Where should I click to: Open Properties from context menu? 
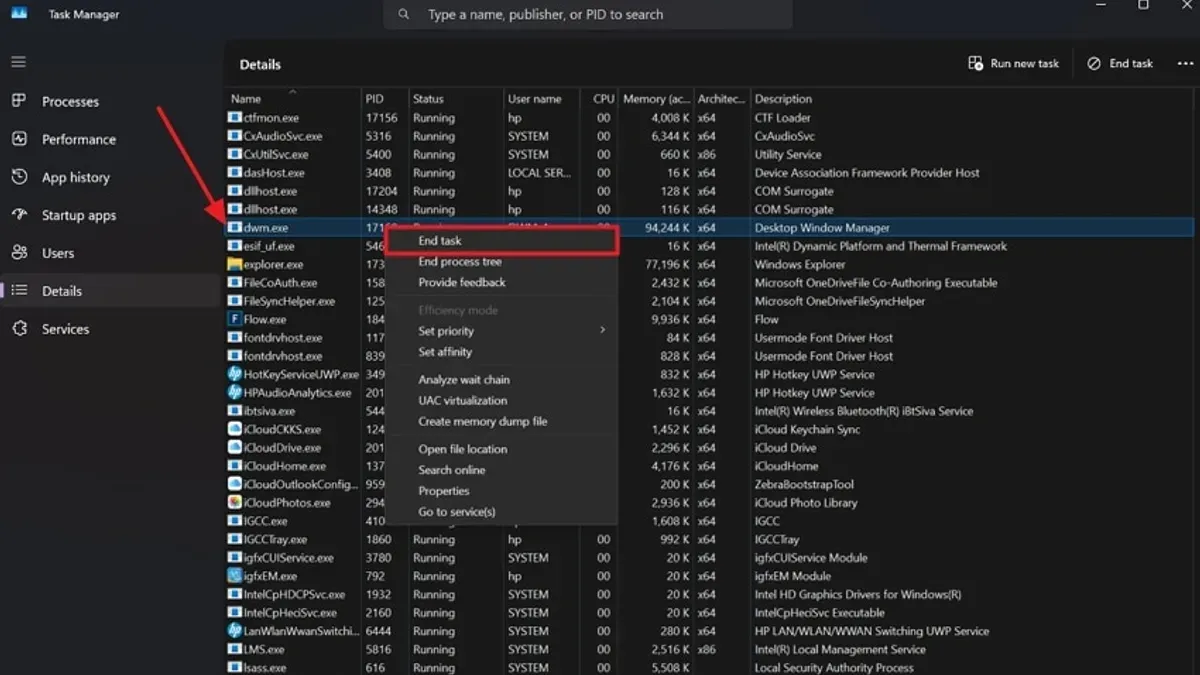pos(502,491)
